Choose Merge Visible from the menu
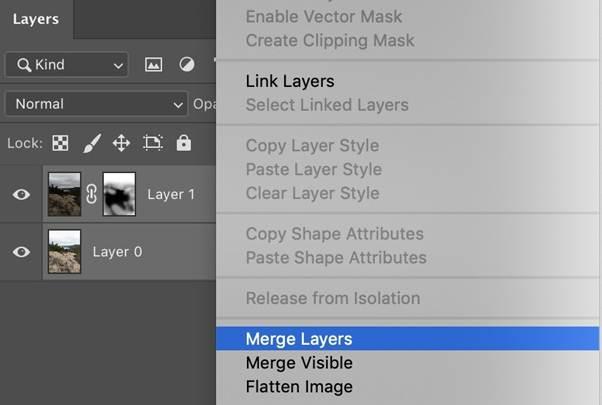 coord(299,363)
